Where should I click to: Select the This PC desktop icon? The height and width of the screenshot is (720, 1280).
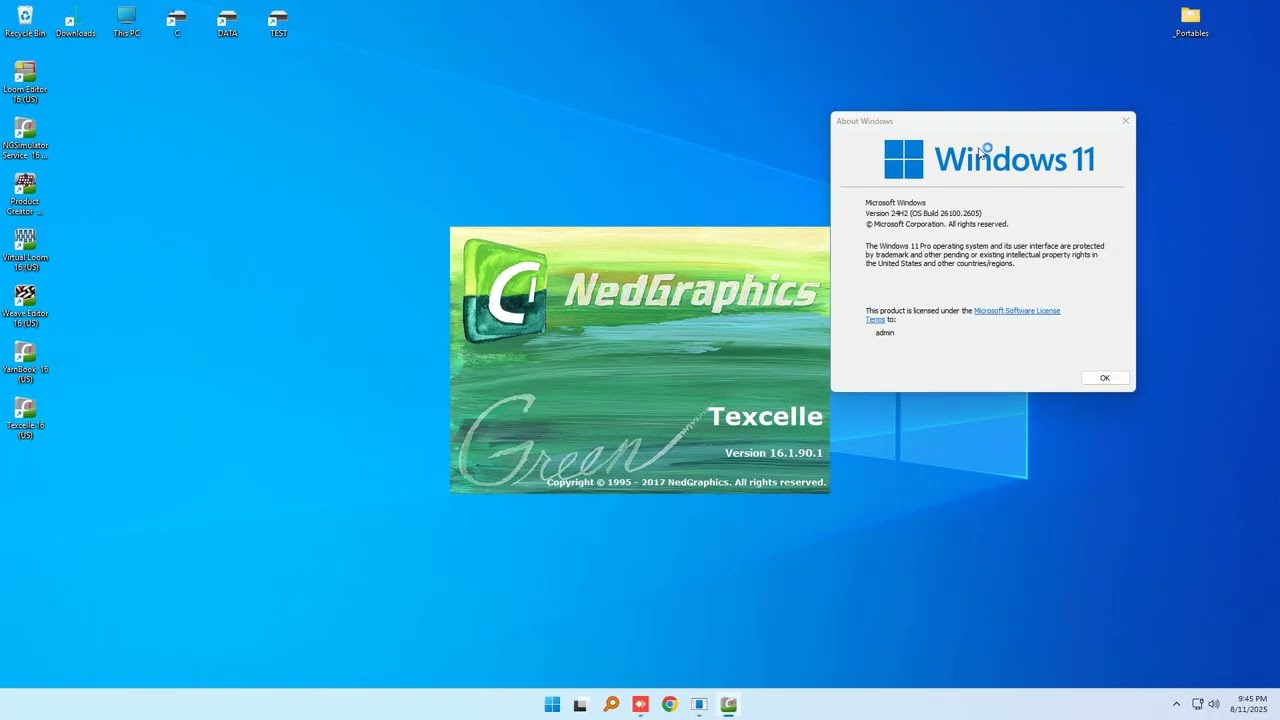(x=126, y=21)
